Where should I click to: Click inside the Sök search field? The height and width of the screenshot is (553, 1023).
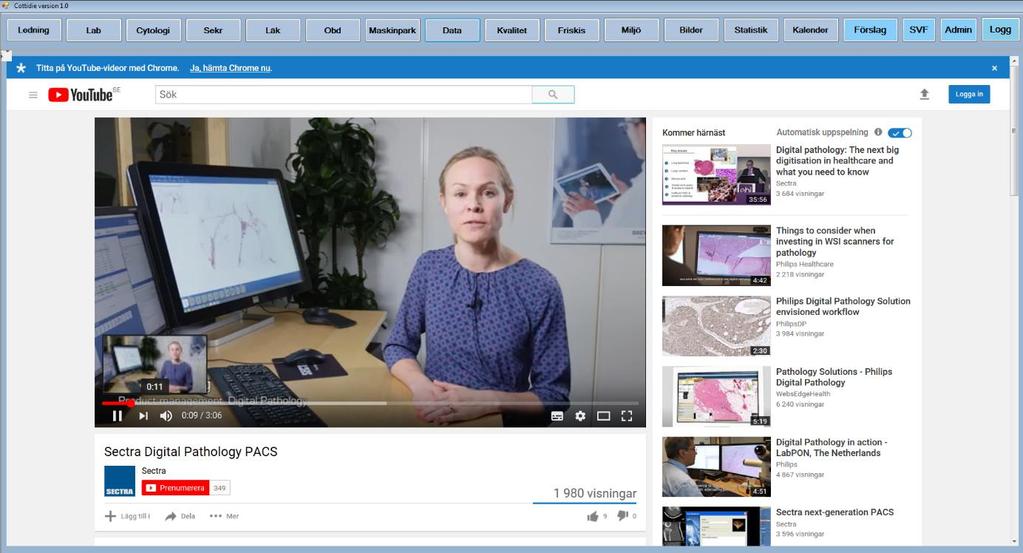point(343,95)
